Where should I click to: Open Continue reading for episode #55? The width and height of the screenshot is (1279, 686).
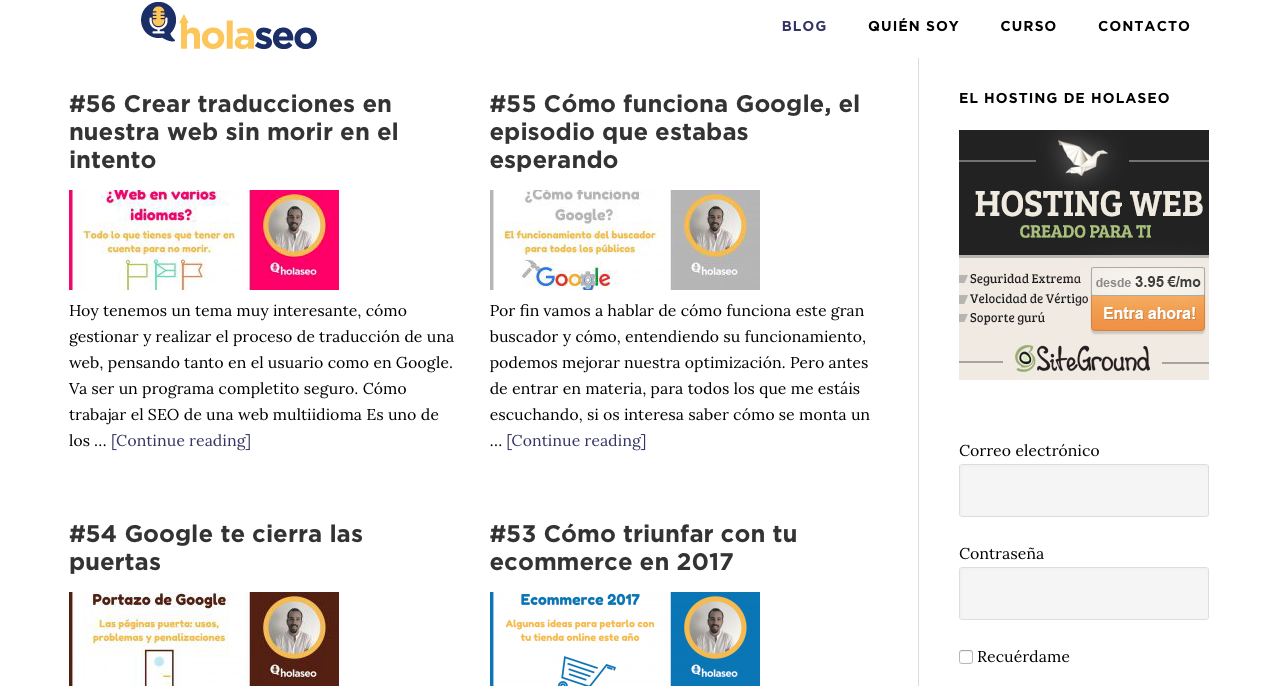coord(576,439)
